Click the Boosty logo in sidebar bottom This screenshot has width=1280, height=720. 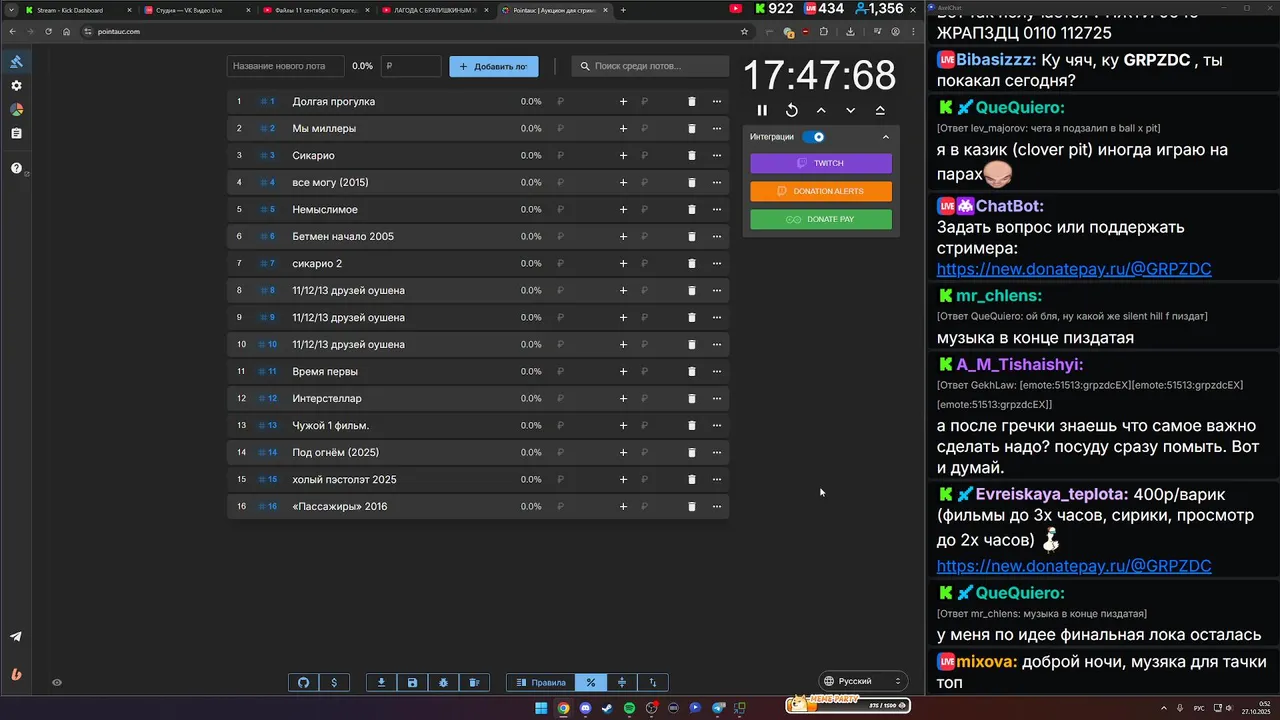[16, 674]
